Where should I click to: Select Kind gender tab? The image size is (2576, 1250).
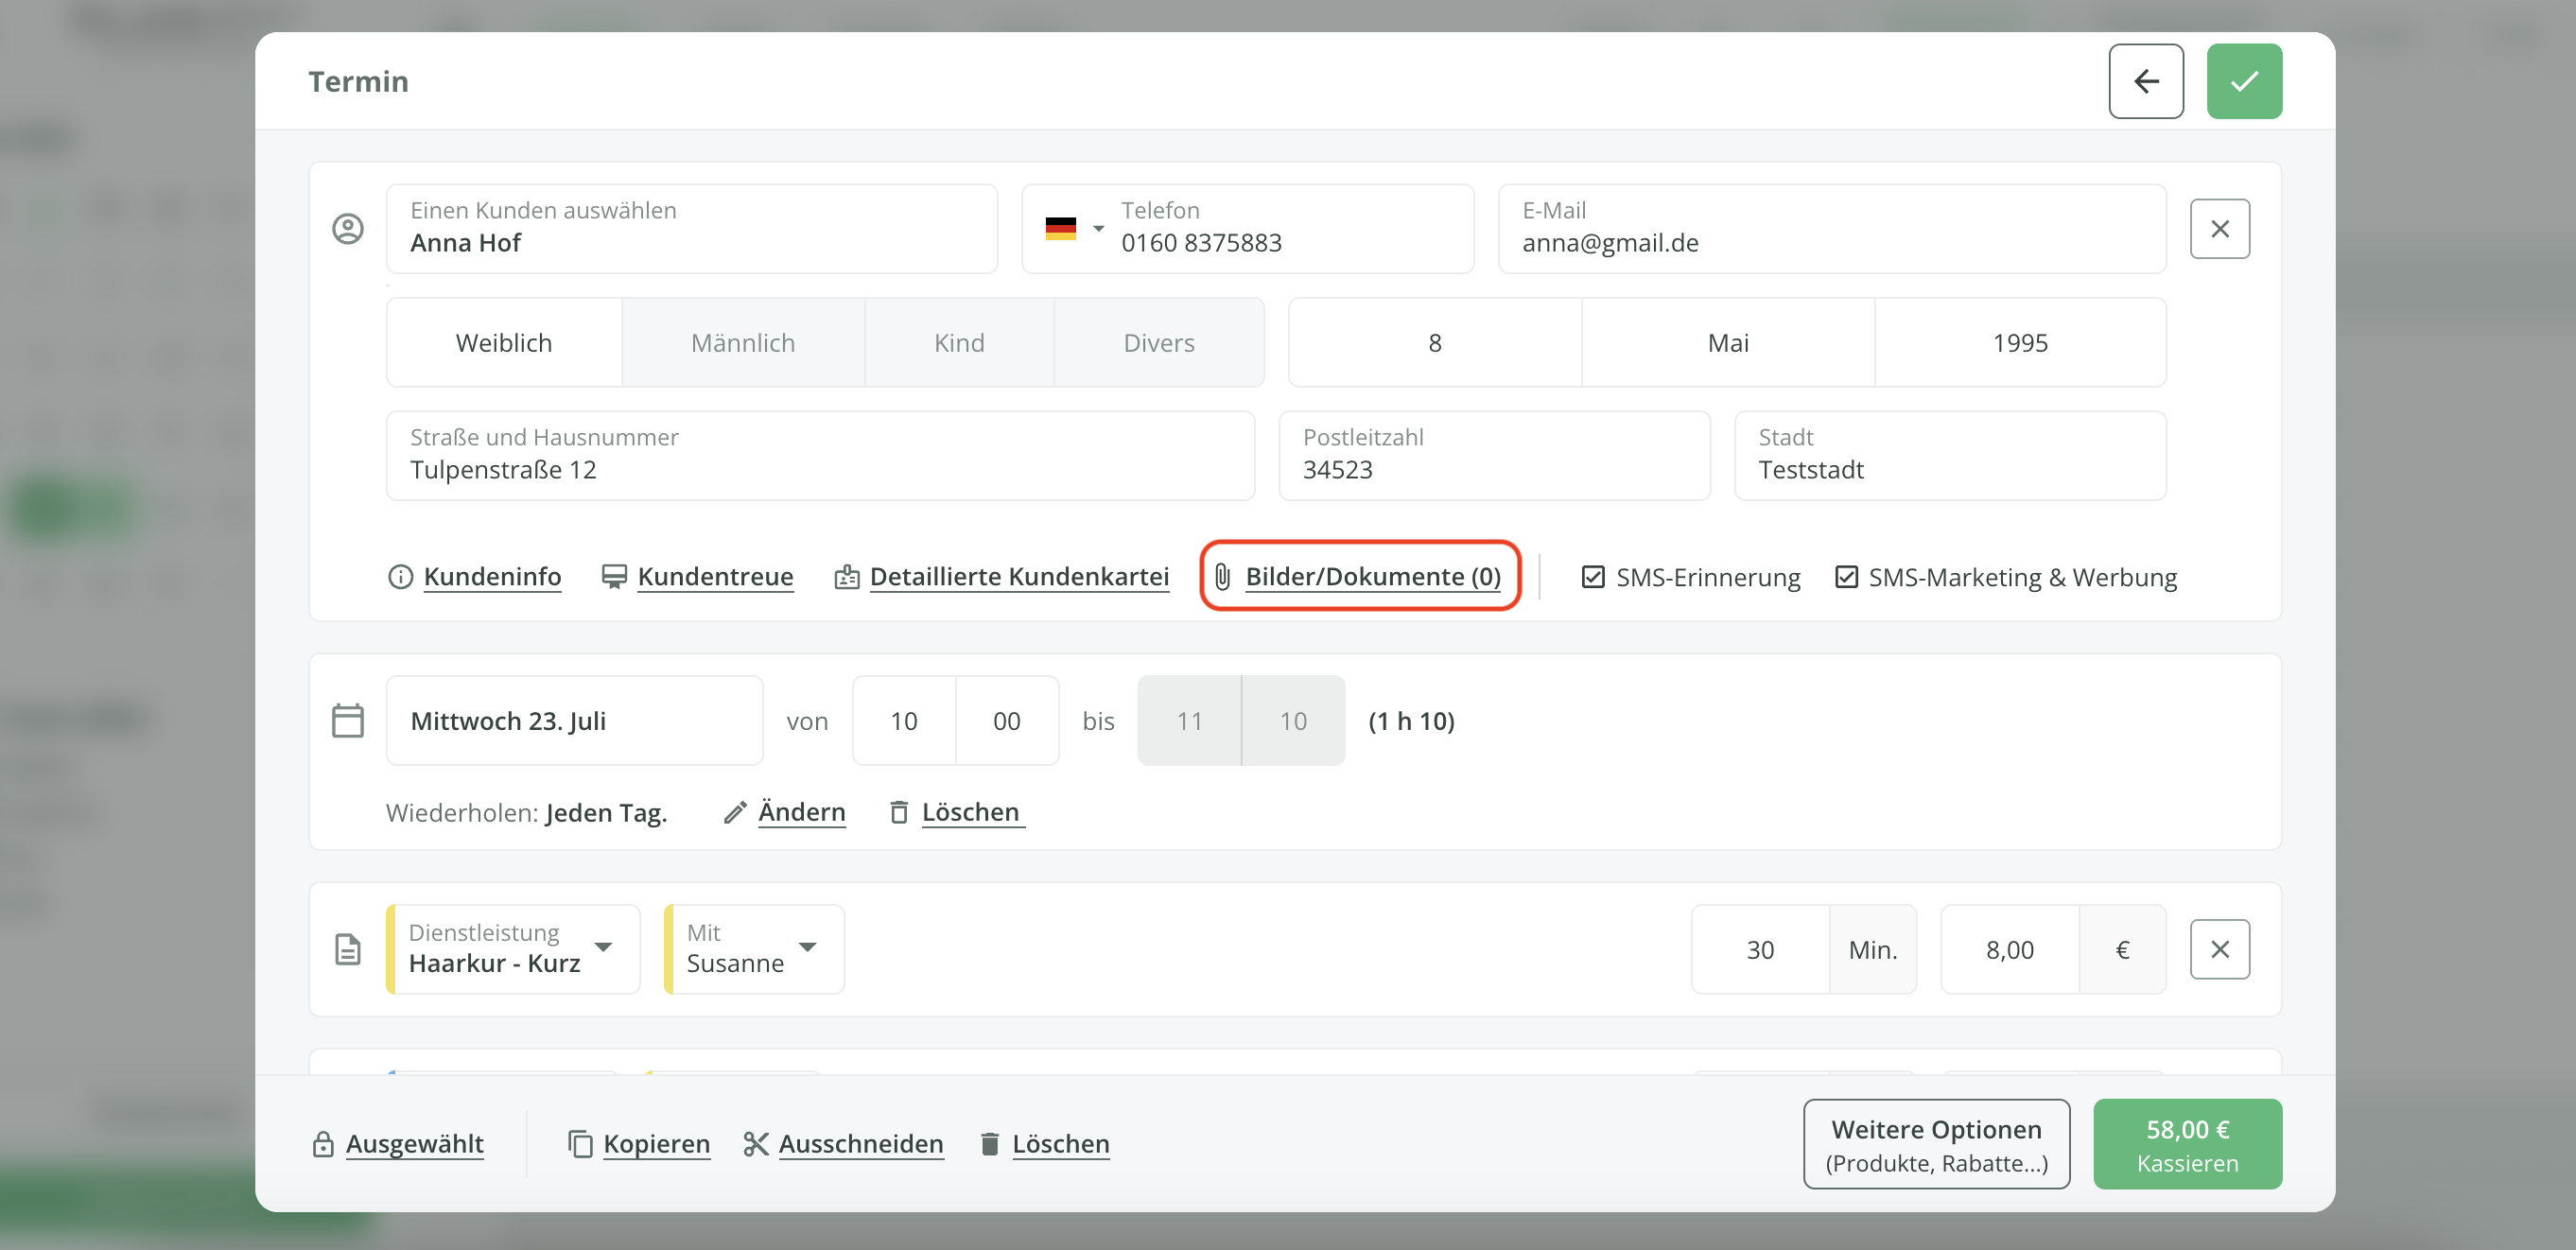(958, 343)
